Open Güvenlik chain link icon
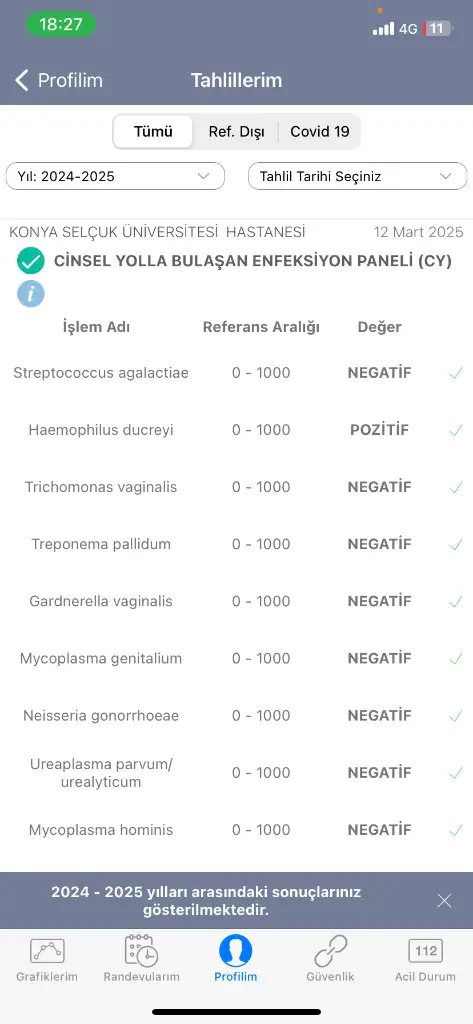The image size is (473, 1024). click(x=331, y=951)
